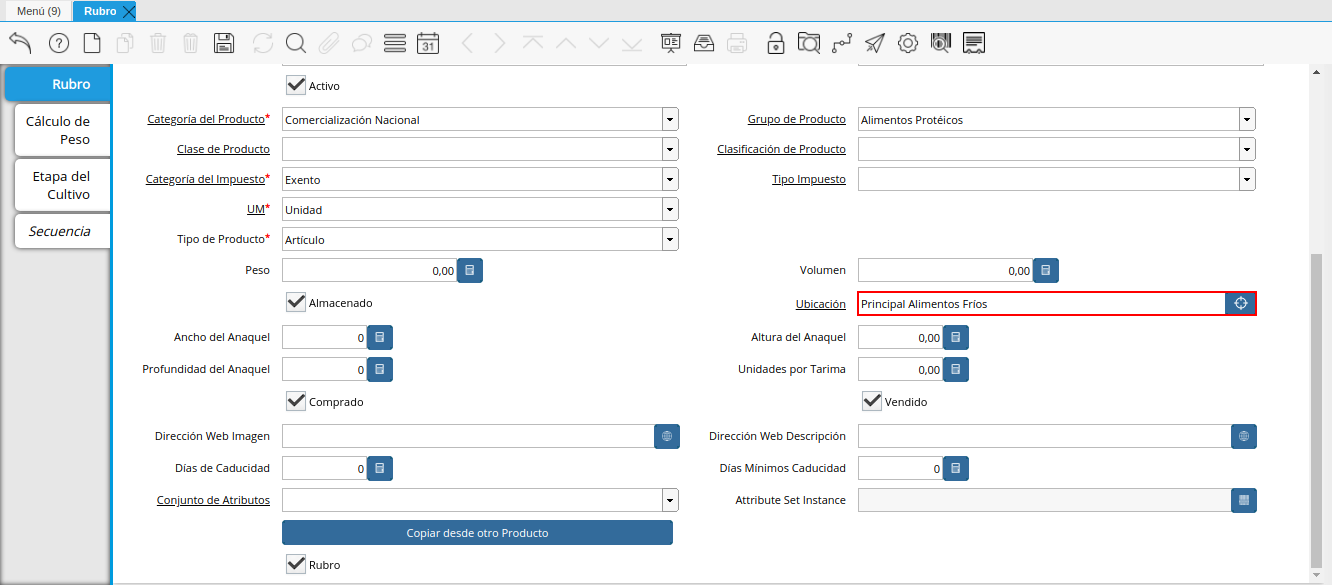This screenshot has height=585, width=1332.
Task: Open the Attribute Set Instance button
Action: pyautogui.click(x=1244, y=500)
